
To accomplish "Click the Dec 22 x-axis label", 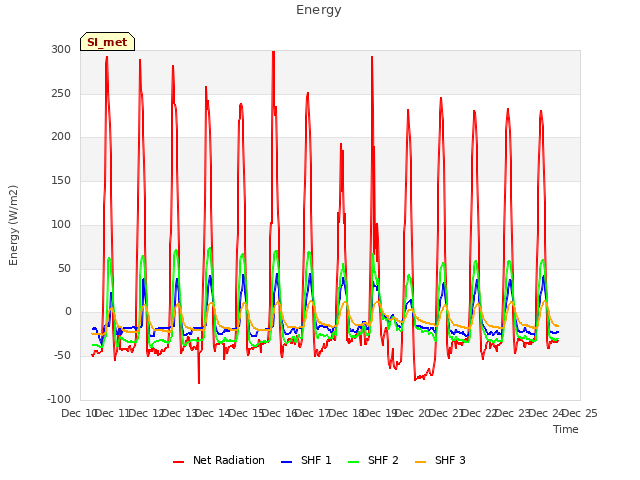I will click(x=480, y=413).
